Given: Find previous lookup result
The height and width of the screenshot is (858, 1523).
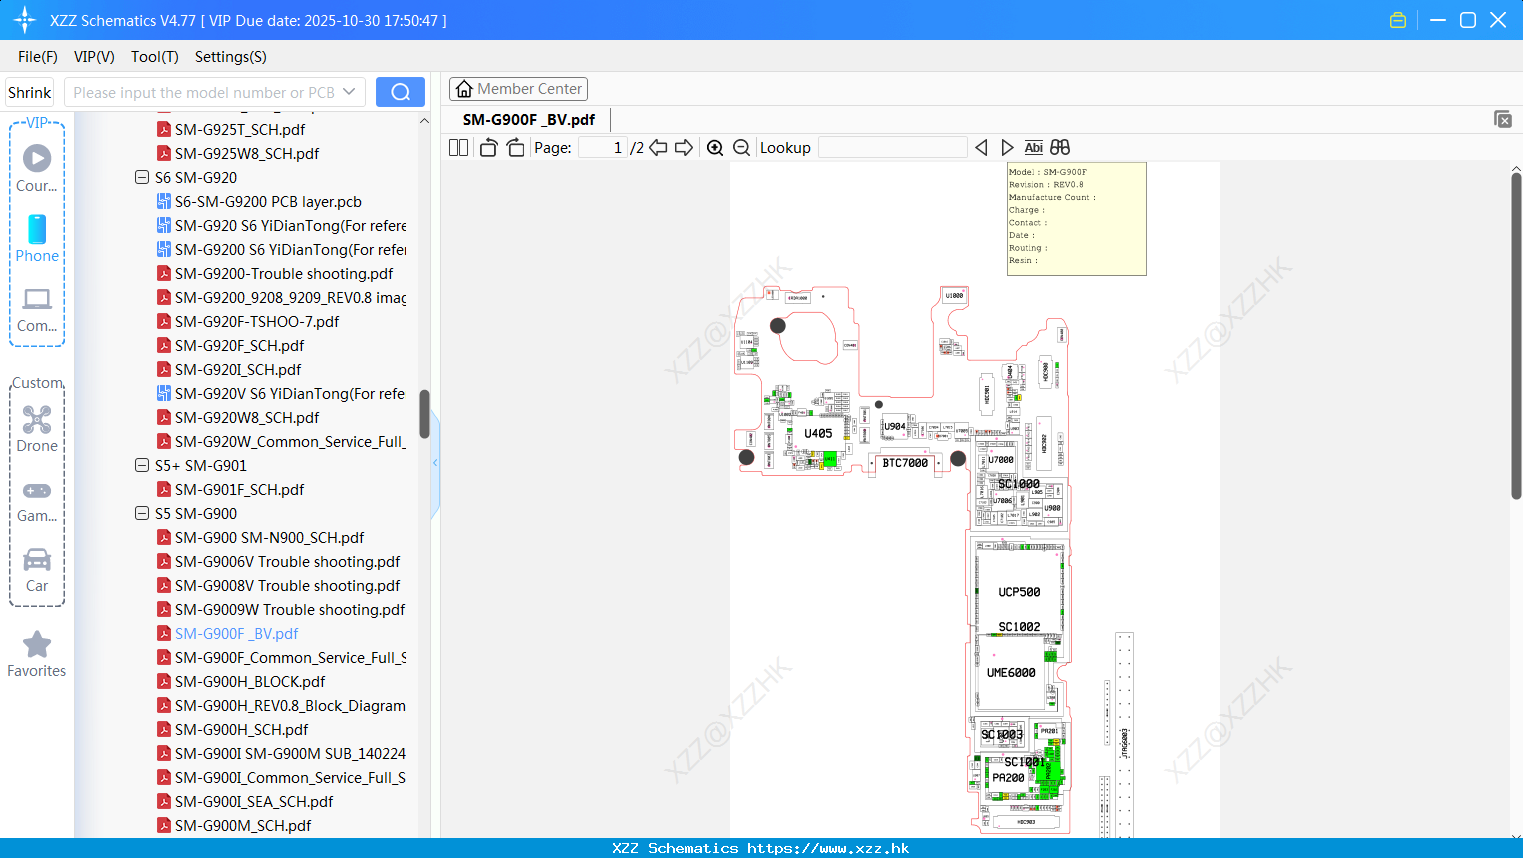Looking at the screenshot, I should tap(981, 147).
